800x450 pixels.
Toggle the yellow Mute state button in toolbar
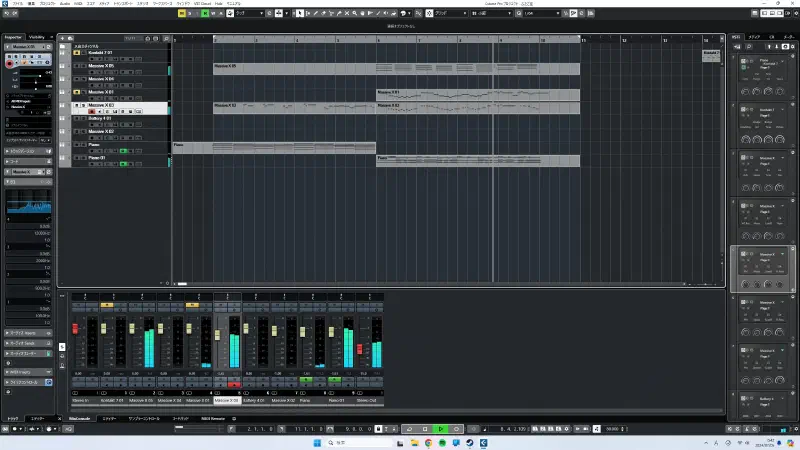pyautogui.click(x=182, y=13)
